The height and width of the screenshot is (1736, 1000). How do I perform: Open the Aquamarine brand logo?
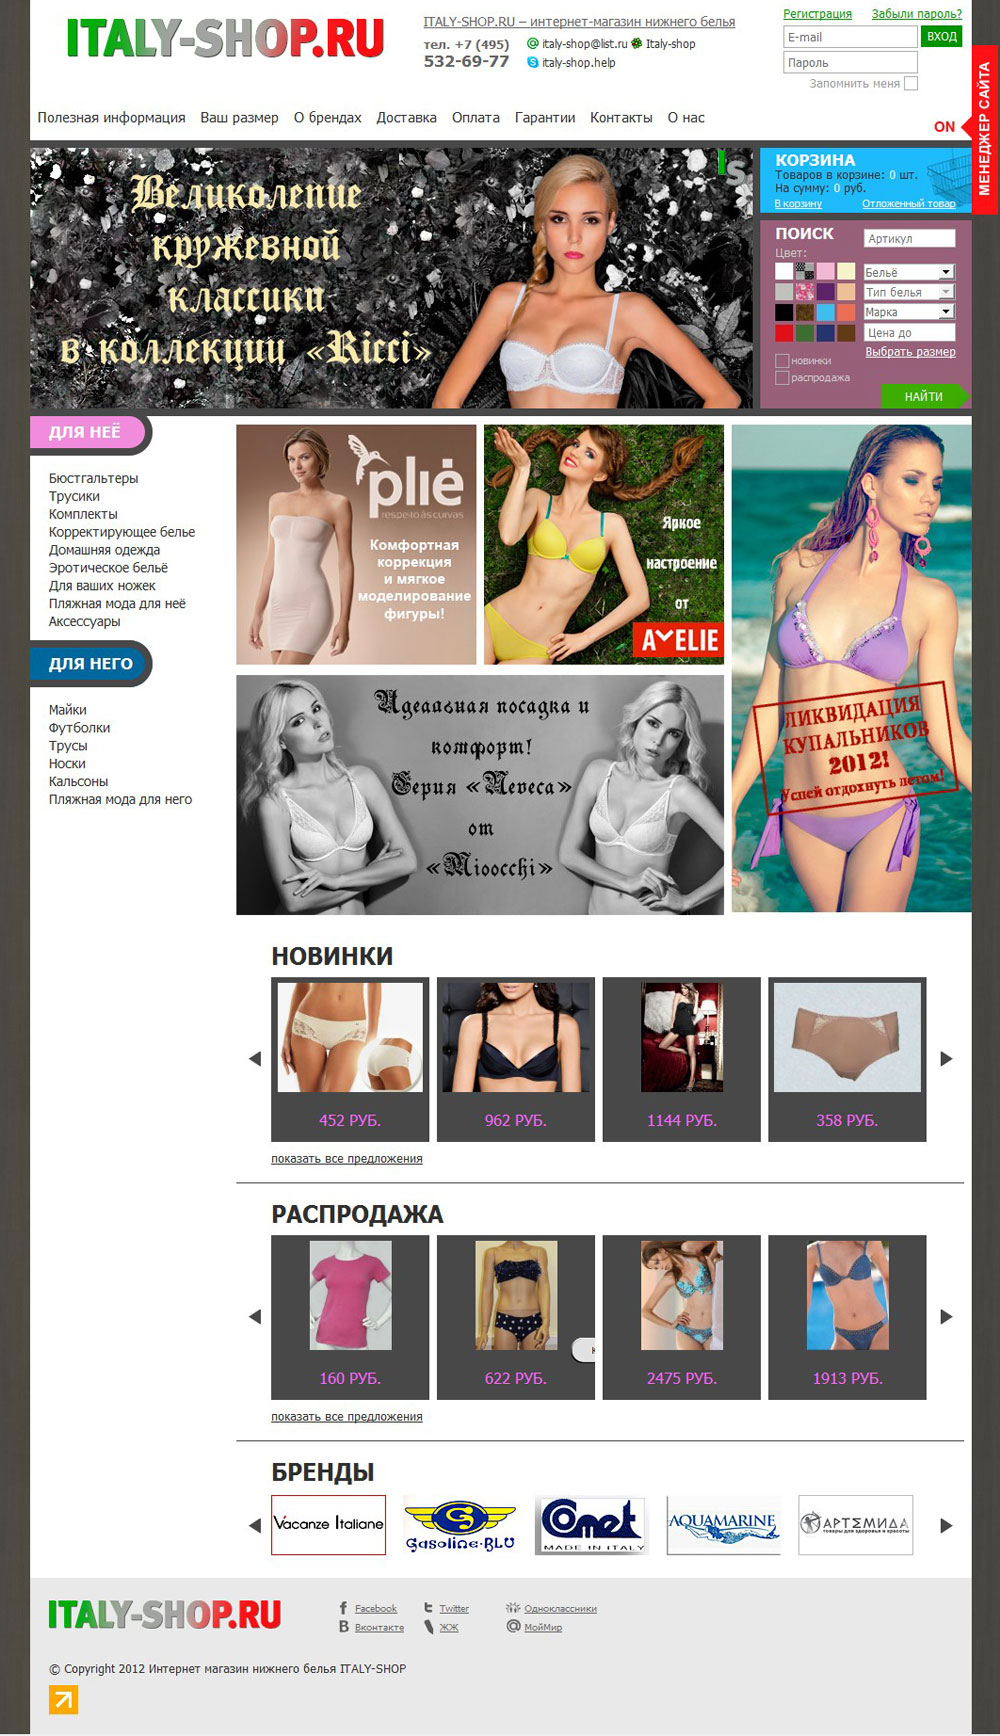click(x=724, y=1525)
